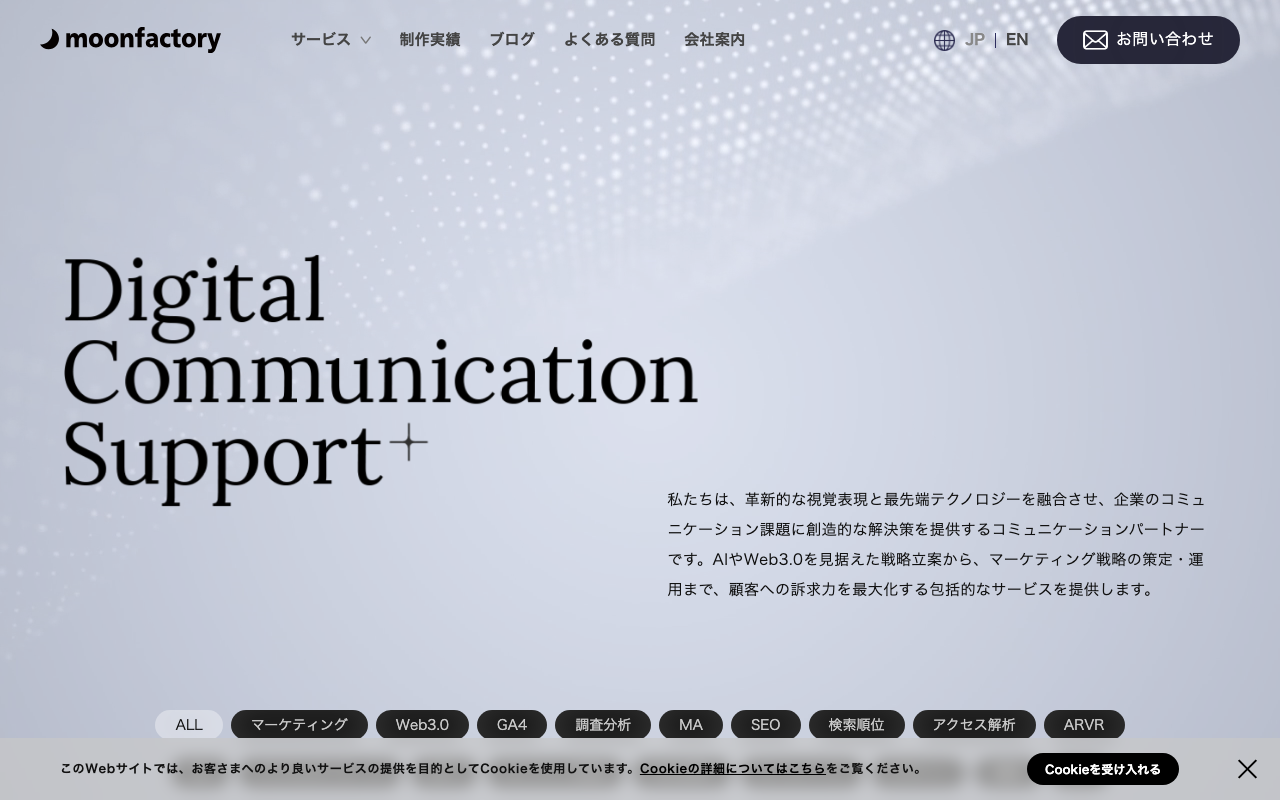Filter by 調査分析 tag

click(x=603, y=725)
